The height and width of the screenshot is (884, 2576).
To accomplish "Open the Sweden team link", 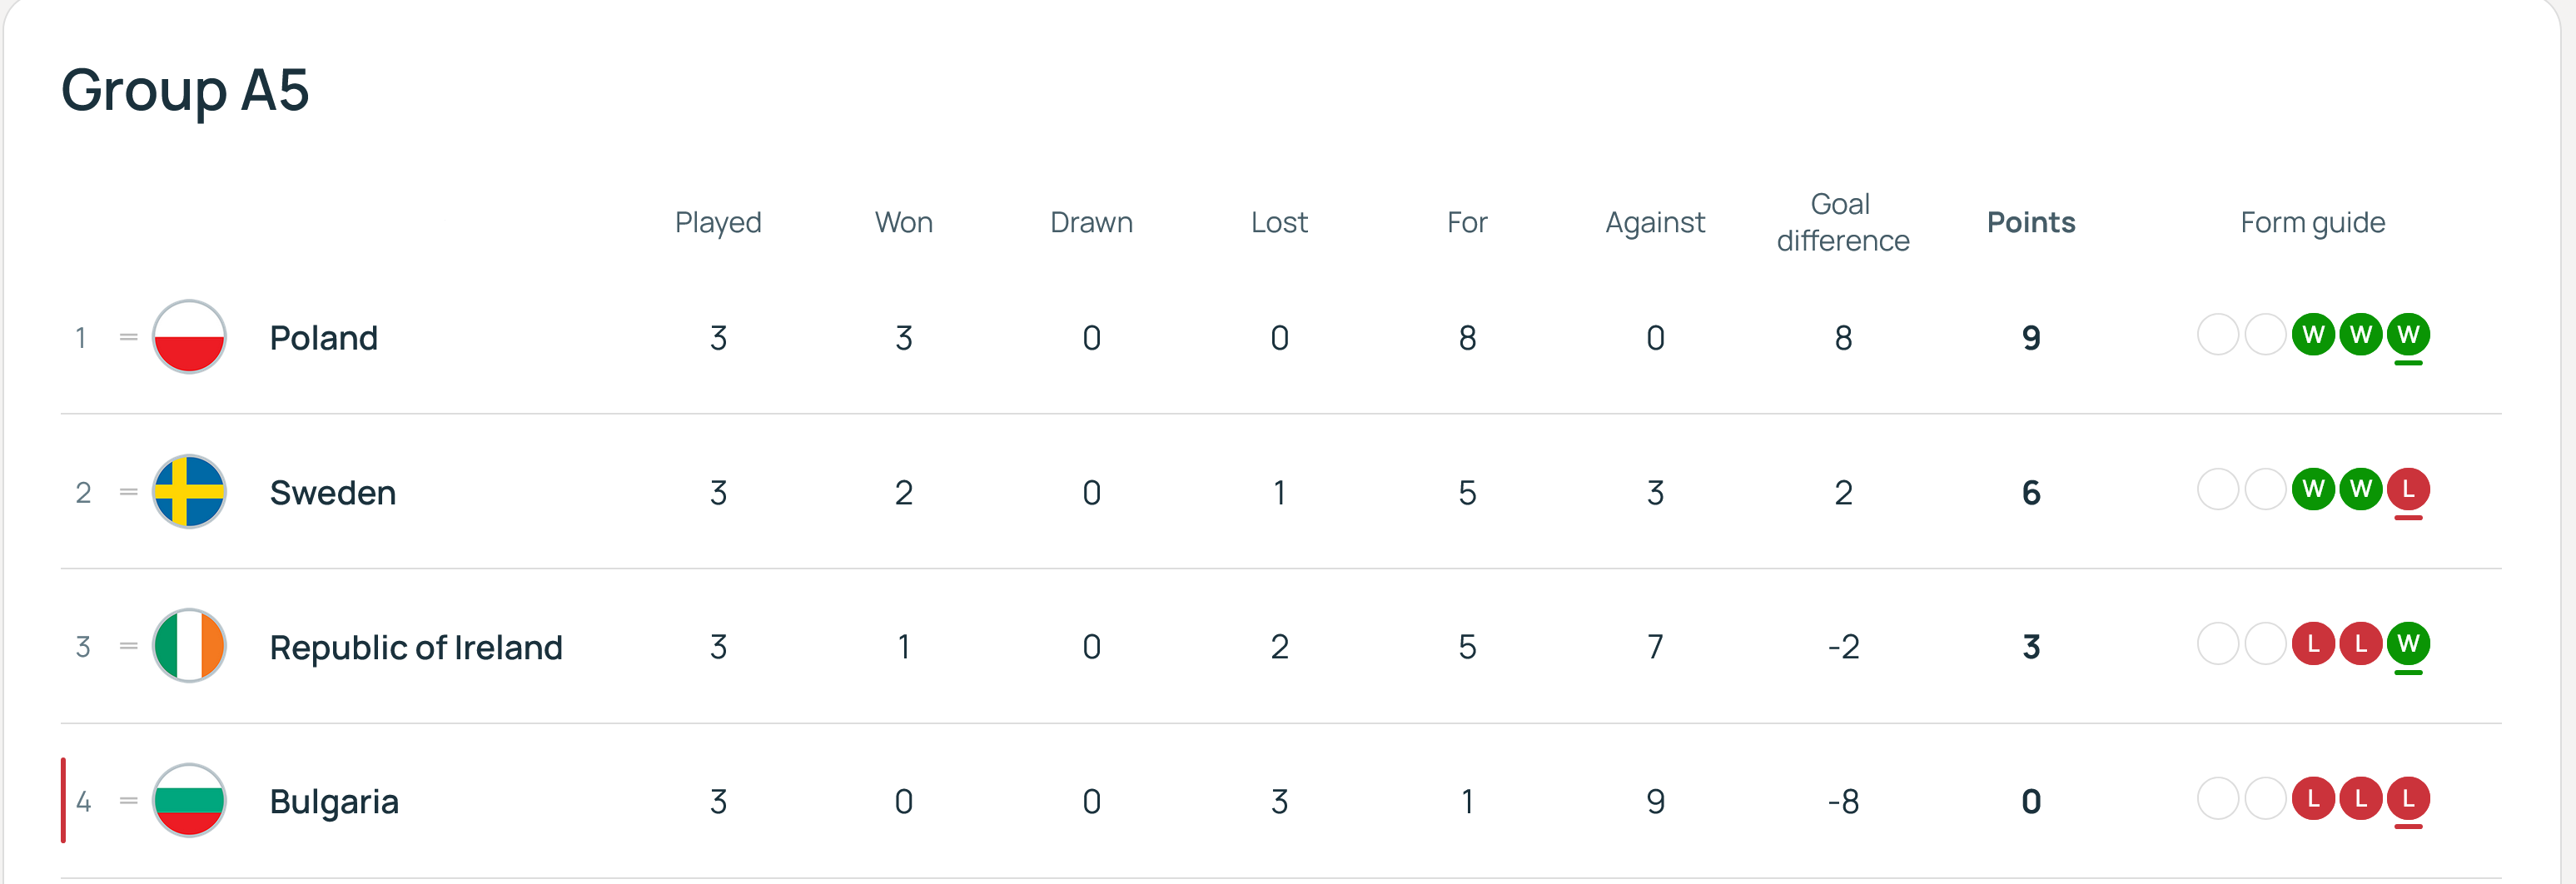I will coord(333,493).
